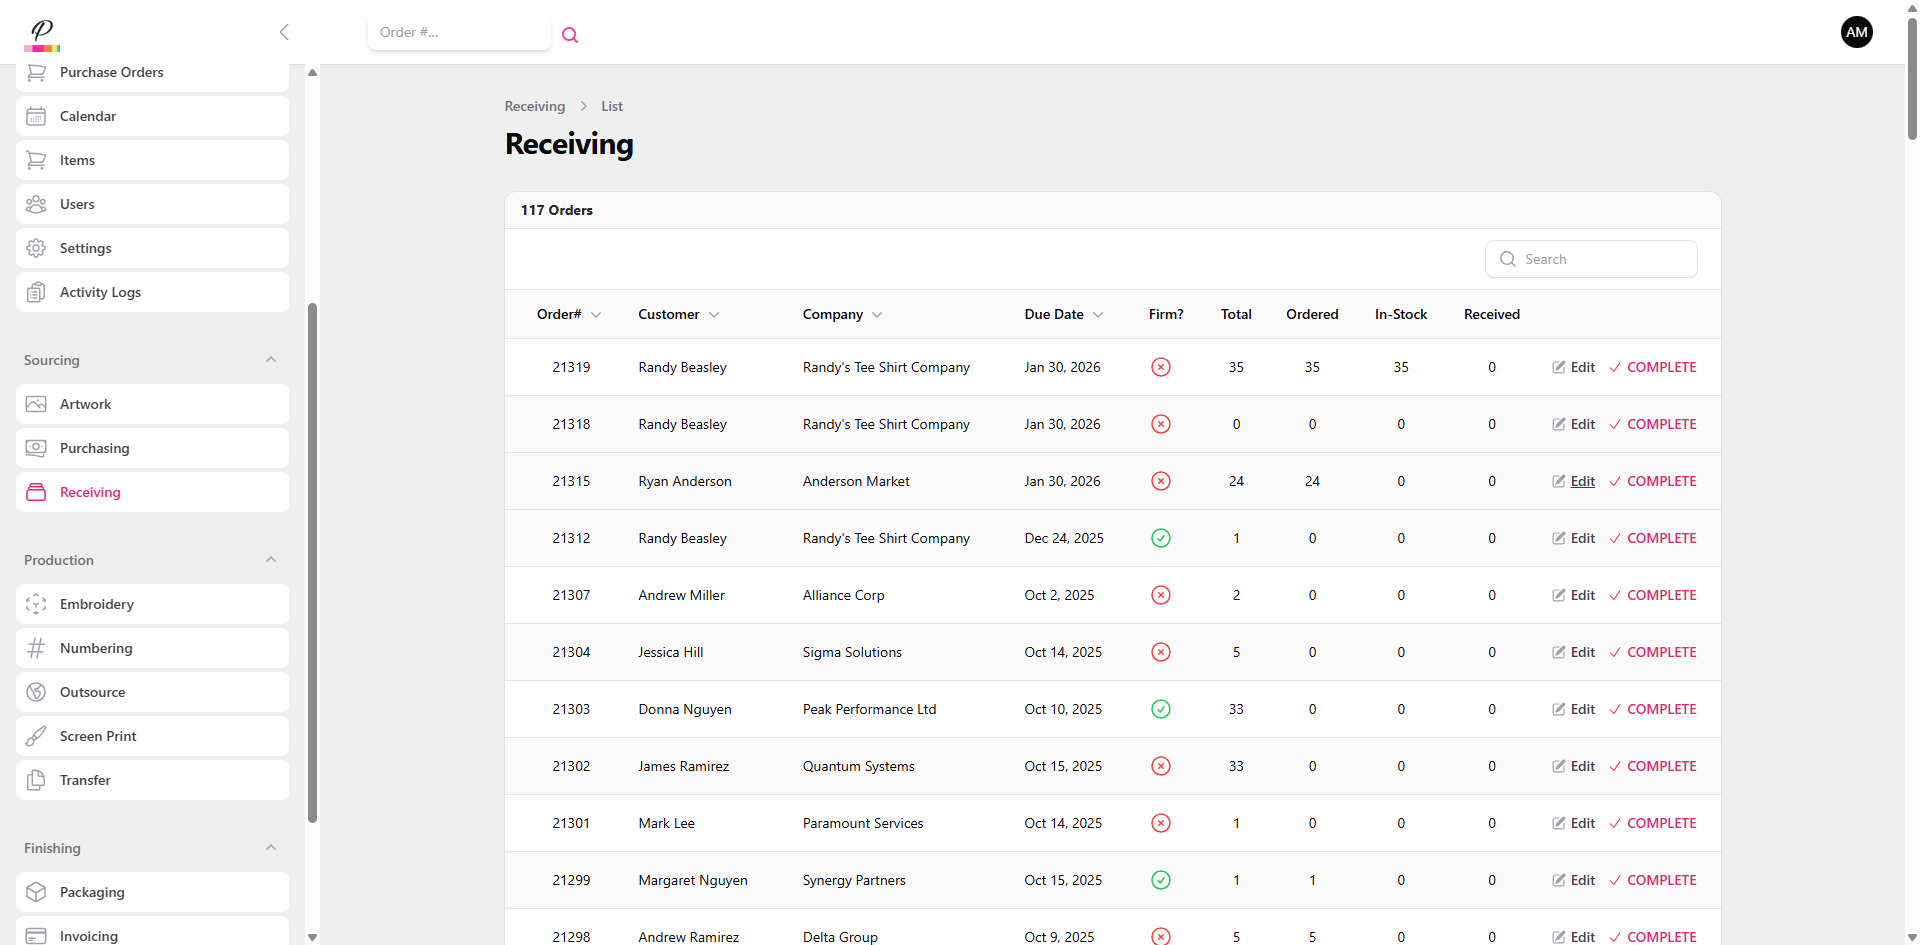Toggle the Firm status for order 21319

pos(1160,367)
